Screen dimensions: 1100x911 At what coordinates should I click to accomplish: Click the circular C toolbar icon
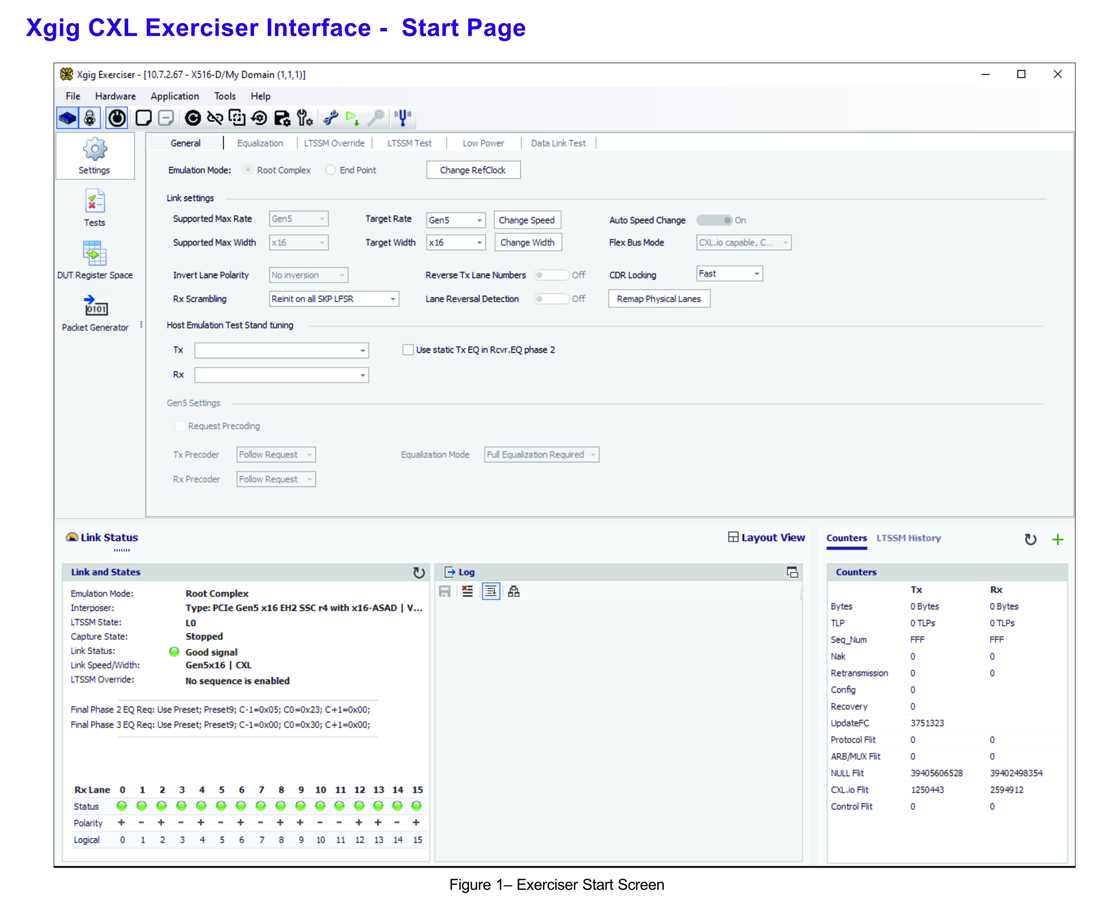[x=193, y=118]
